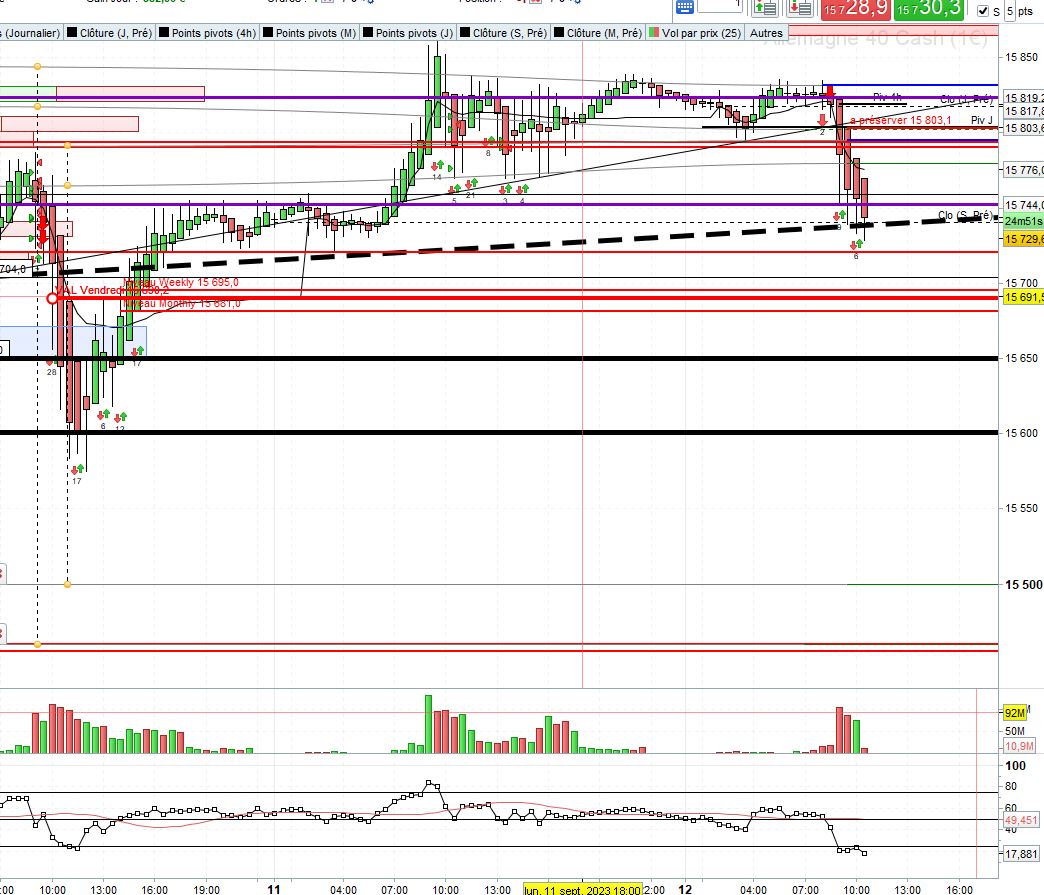Click the yellow 92M volume label
1044x895 pixels.
(1015, 713)
